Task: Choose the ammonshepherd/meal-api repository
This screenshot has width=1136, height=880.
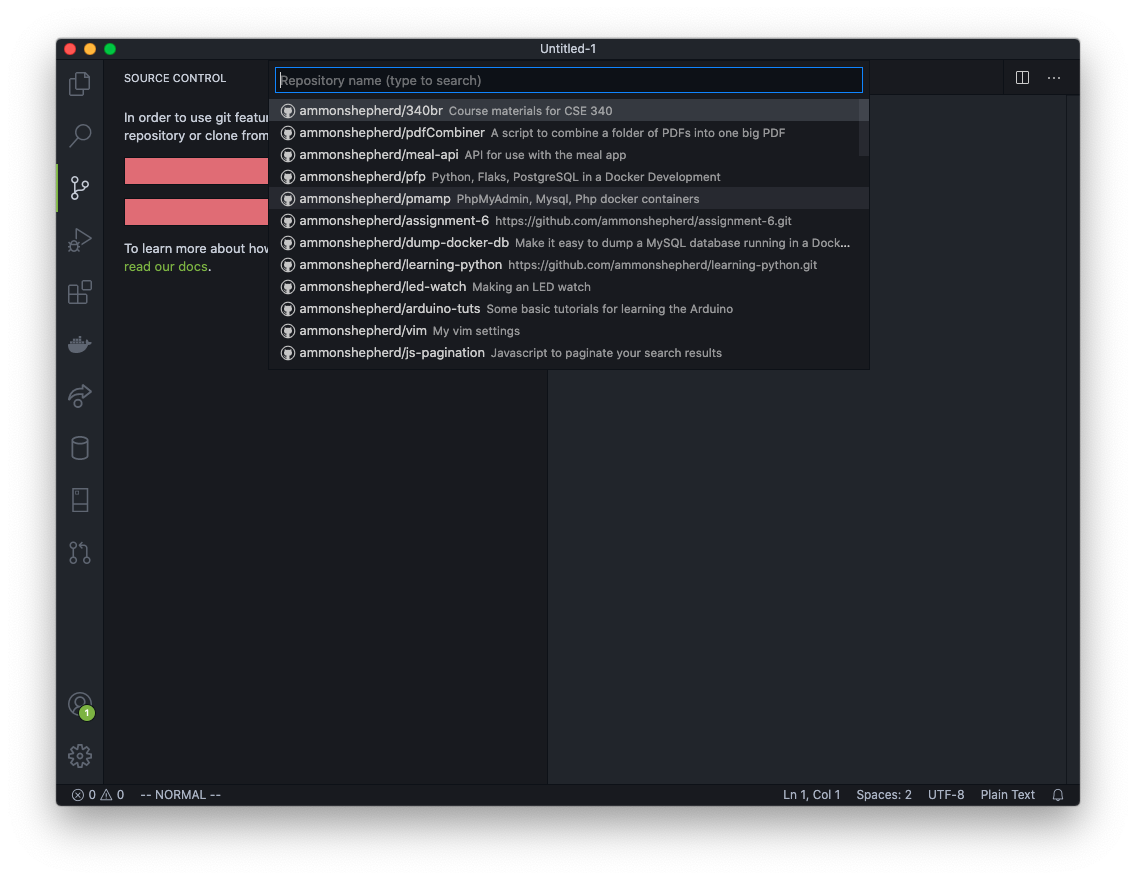Action: pyautogui.click(x=569, y=155)
